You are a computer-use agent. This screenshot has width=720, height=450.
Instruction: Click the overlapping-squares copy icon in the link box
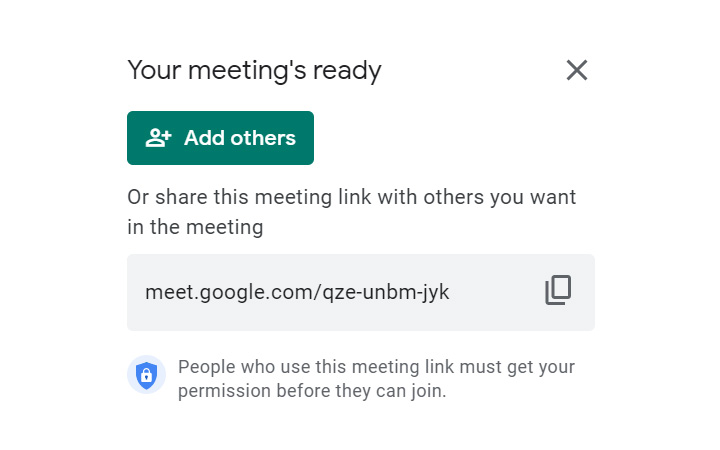tap(558, 290)
